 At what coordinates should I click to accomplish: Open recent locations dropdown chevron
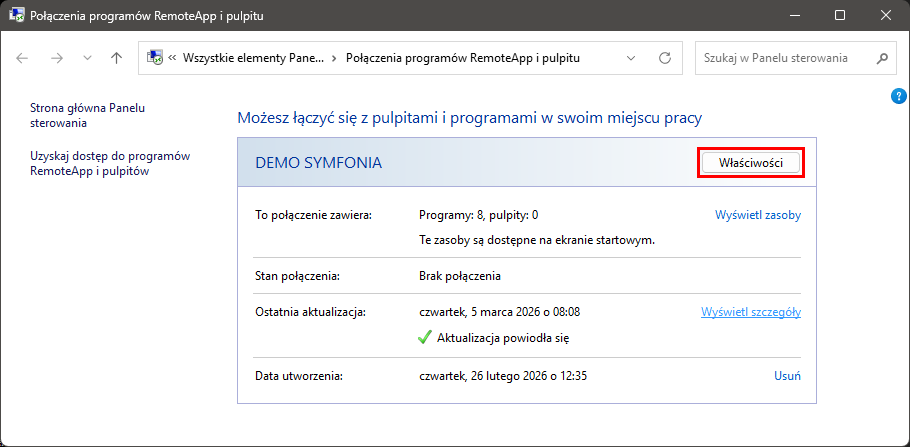pos(87,58)
